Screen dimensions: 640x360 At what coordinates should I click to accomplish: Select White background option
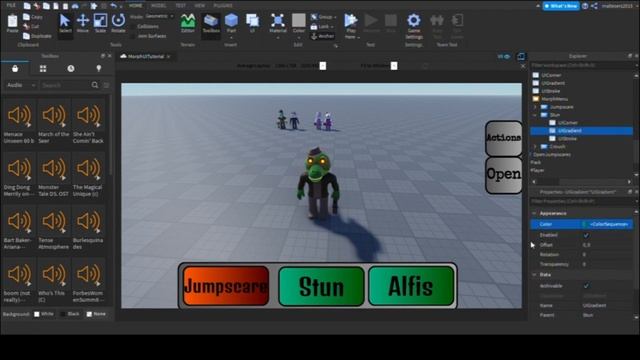coord(37,314)
